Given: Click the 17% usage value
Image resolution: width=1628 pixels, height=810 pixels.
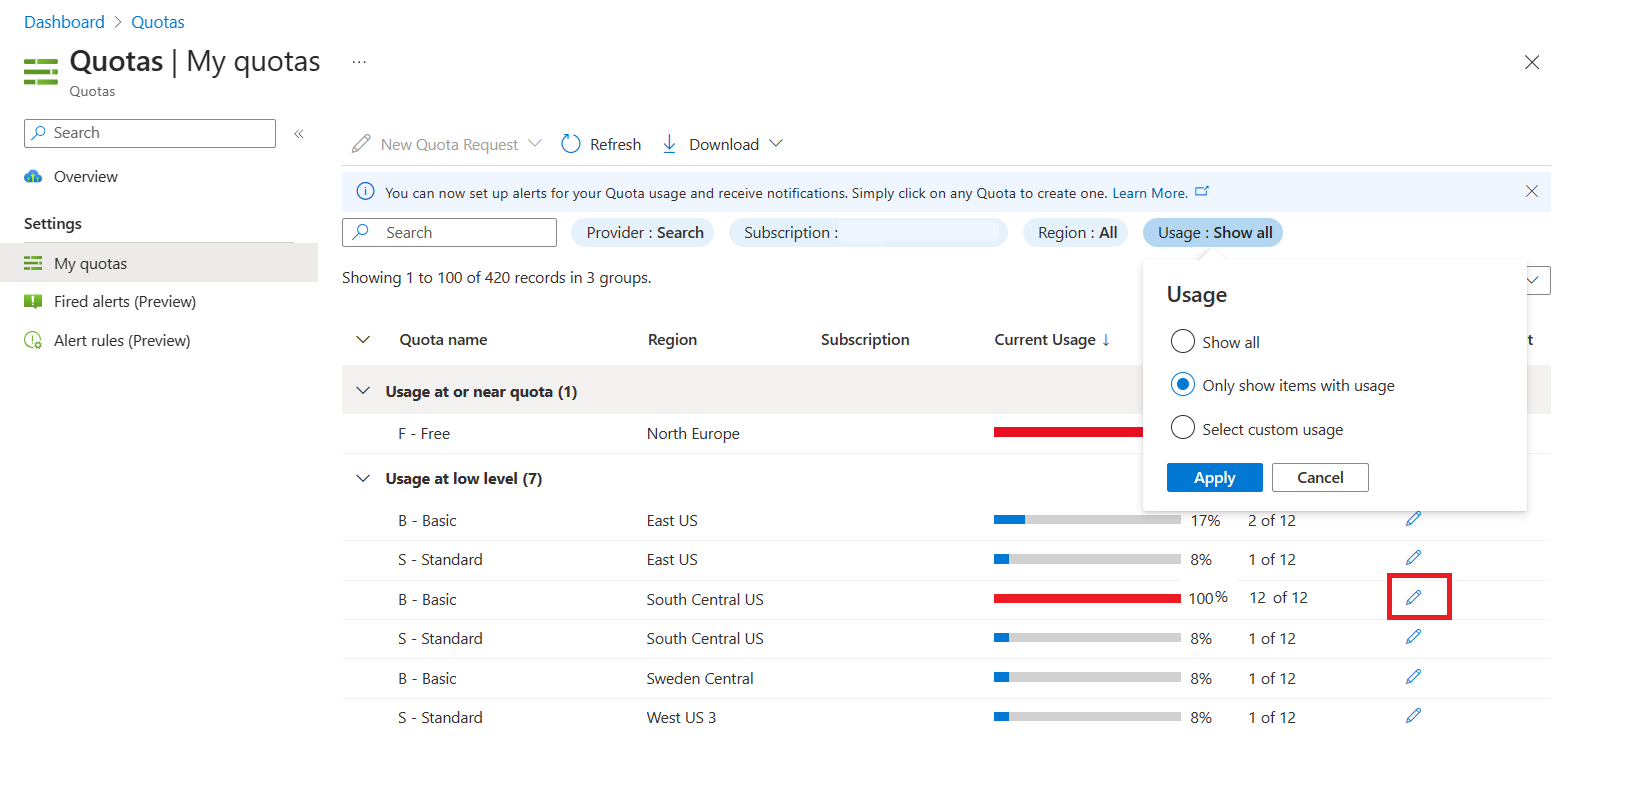Looking at the screenshot, I should [x=1205, y=520].
